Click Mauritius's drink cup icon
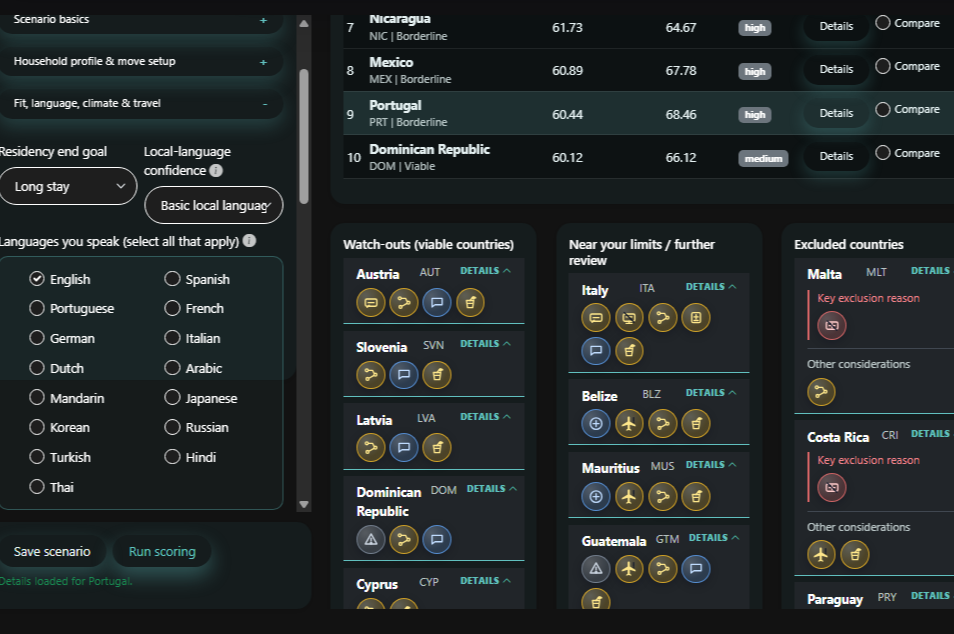Image resolution: width=954 pixels, height=634 pixels. [696, 496]
